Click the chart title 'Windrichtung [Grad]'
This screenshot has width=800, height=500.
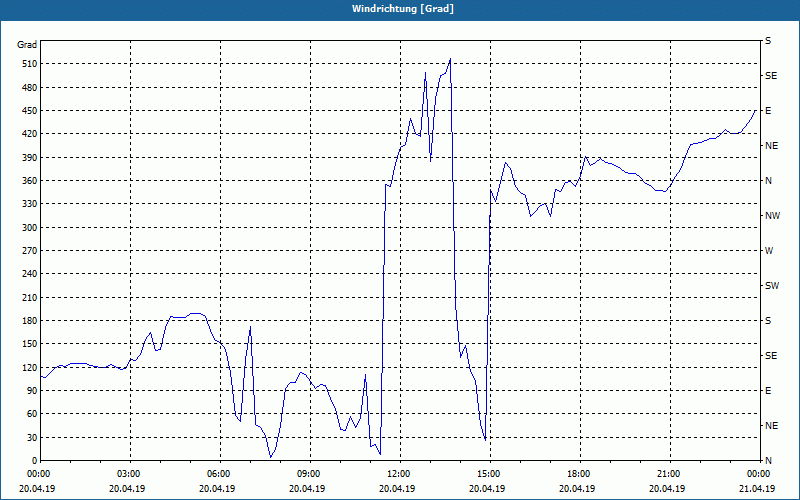coord(403,9)
